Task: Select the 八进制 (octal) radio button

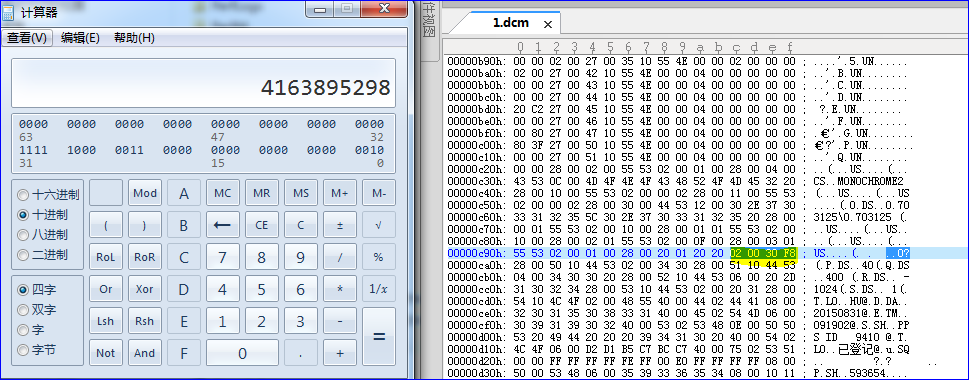Action: click(x=23, y=235)
